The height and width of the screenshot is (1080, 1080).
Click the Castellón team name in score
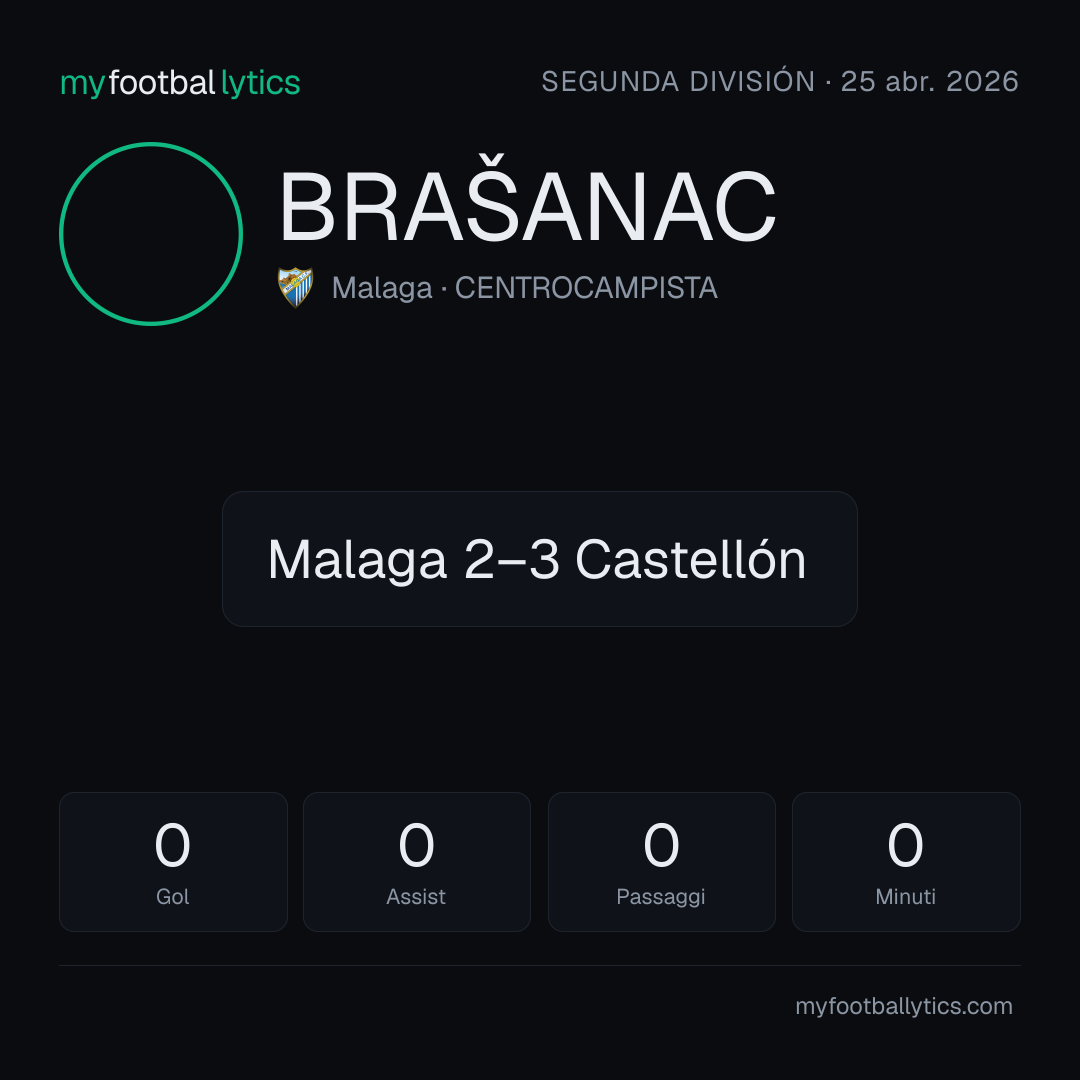(x=690, y=559)
